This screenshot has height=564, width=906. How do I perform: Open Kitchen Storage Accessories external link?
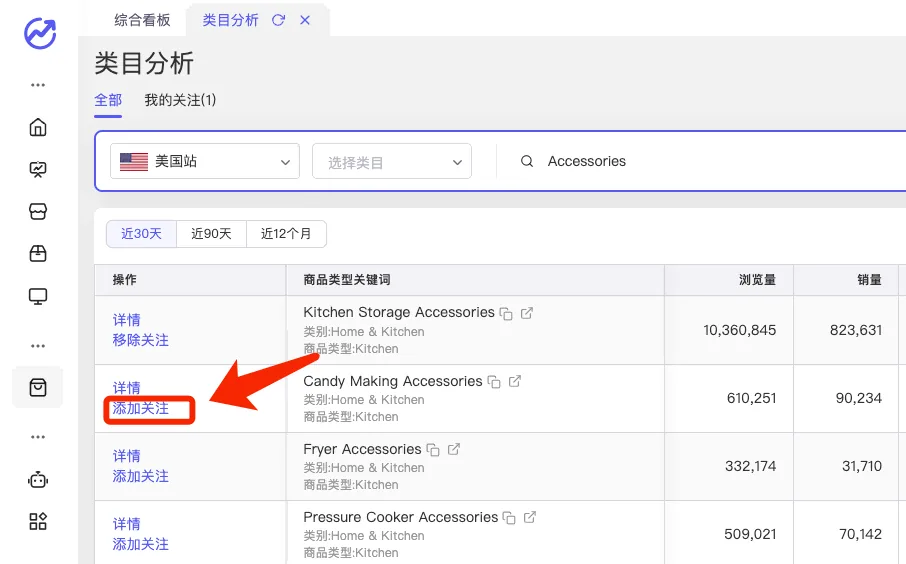(x=526, y=313)
